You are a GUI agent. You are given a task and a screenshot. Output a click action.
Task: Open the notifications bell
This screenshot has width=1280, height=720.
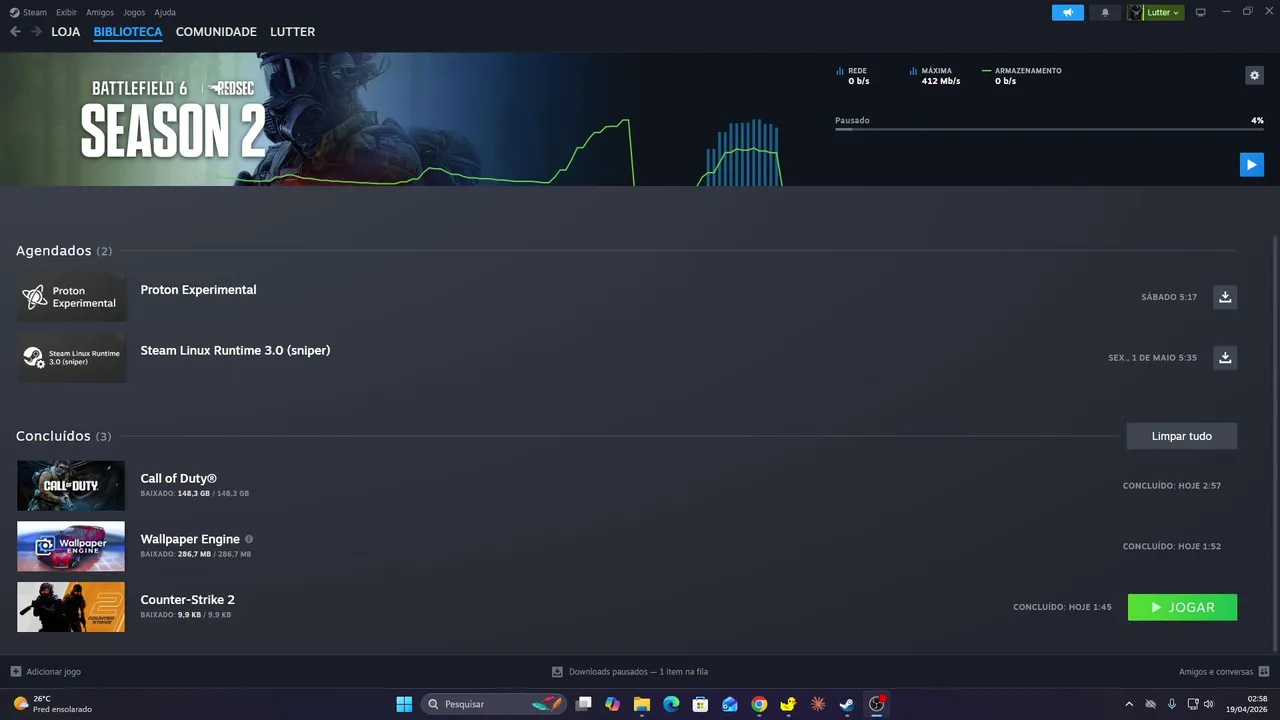pos(1105,12)
